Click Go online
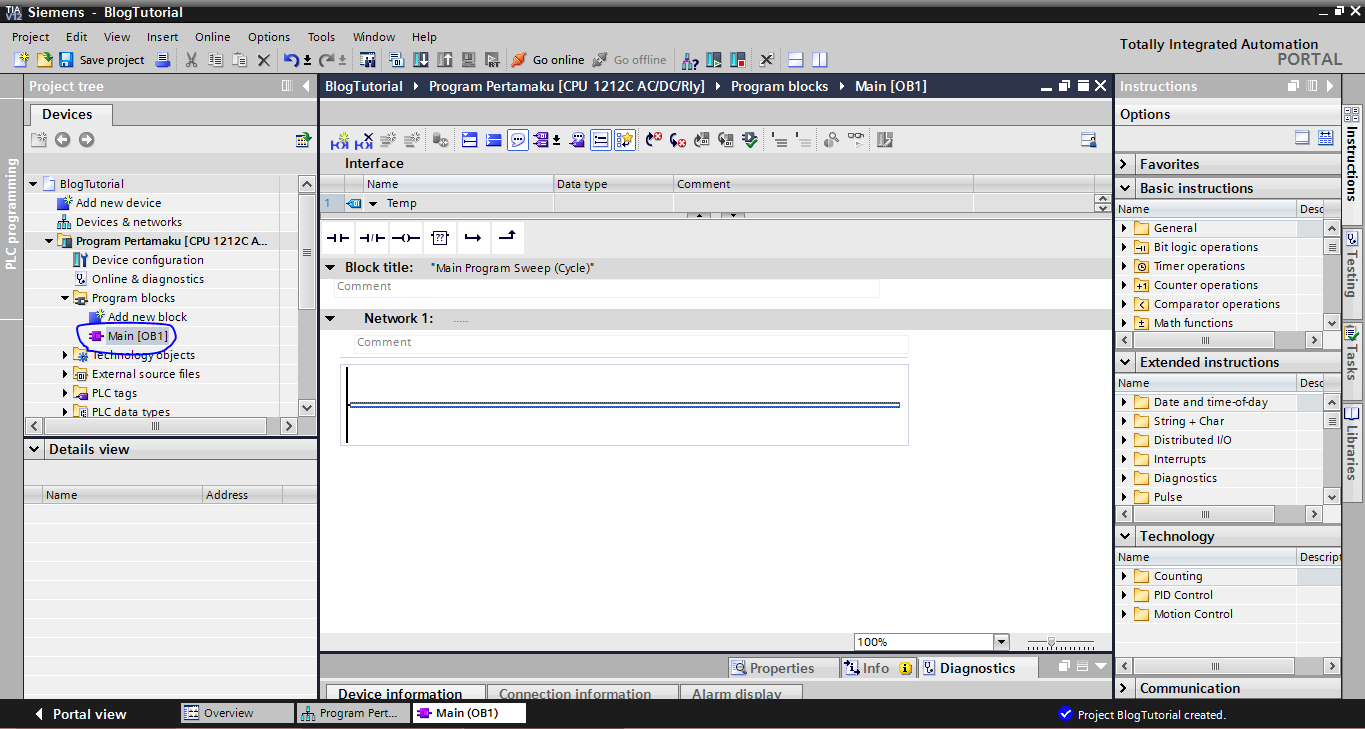Viewport: 1365px width, 729px height. point(548,60)
